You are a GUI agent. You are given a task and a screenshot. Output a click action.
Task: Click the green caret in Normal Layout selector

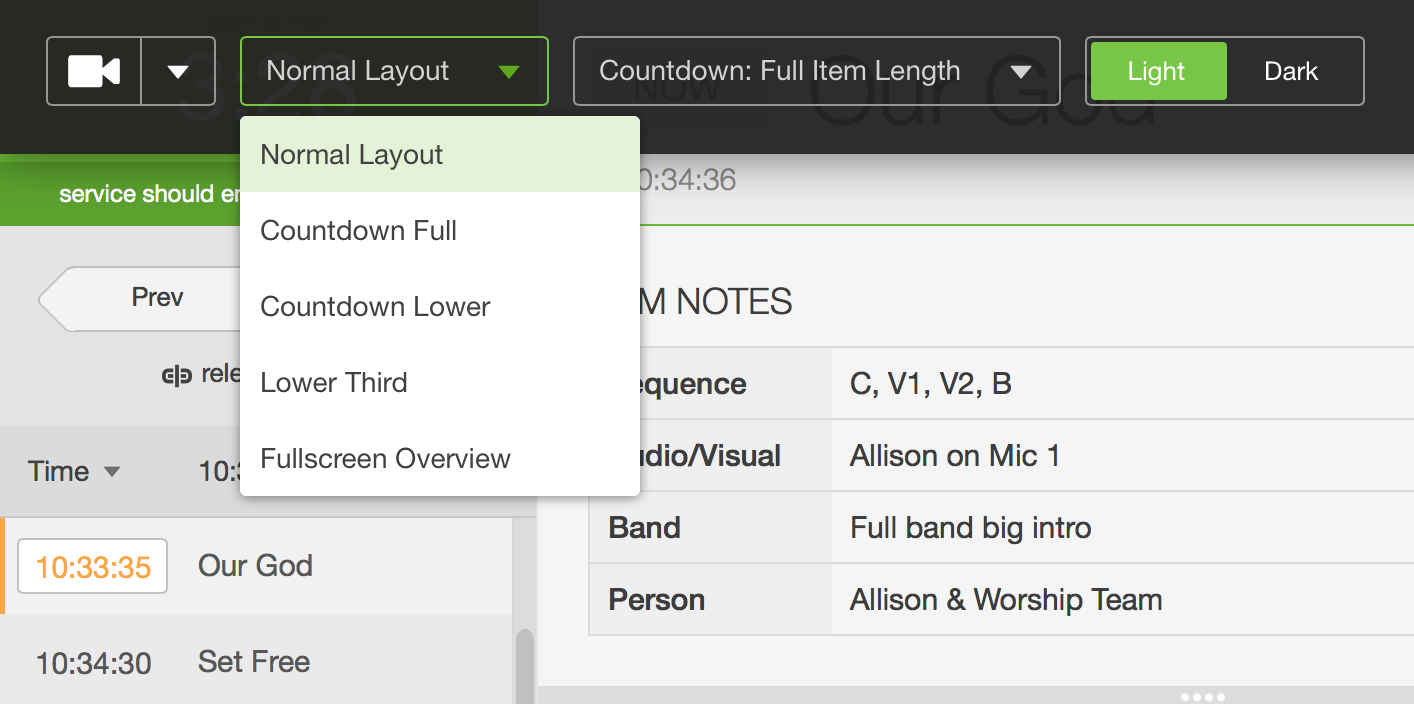(x=510, y=70)
